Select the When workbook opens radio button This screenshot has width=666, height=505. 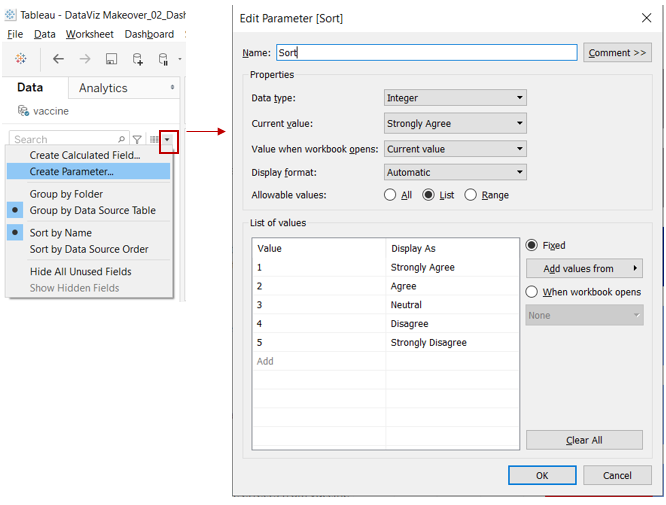(x=532, y=292)
